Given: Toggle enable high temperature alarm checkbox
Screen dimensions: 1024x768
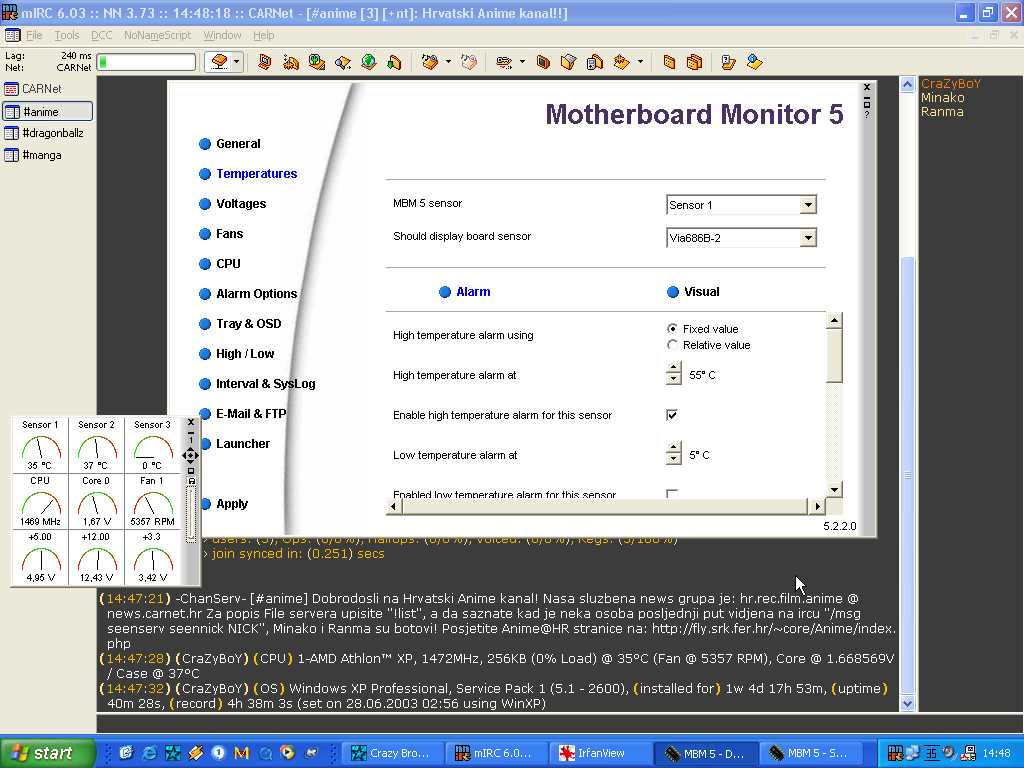Looking at the screenshot, I should [672, 415].
